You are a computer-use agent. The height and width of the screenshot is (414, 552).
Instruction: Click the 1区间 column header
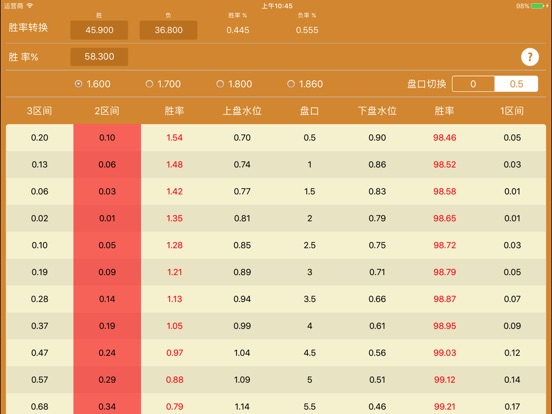pyautogui.click(x=512, y=111)
